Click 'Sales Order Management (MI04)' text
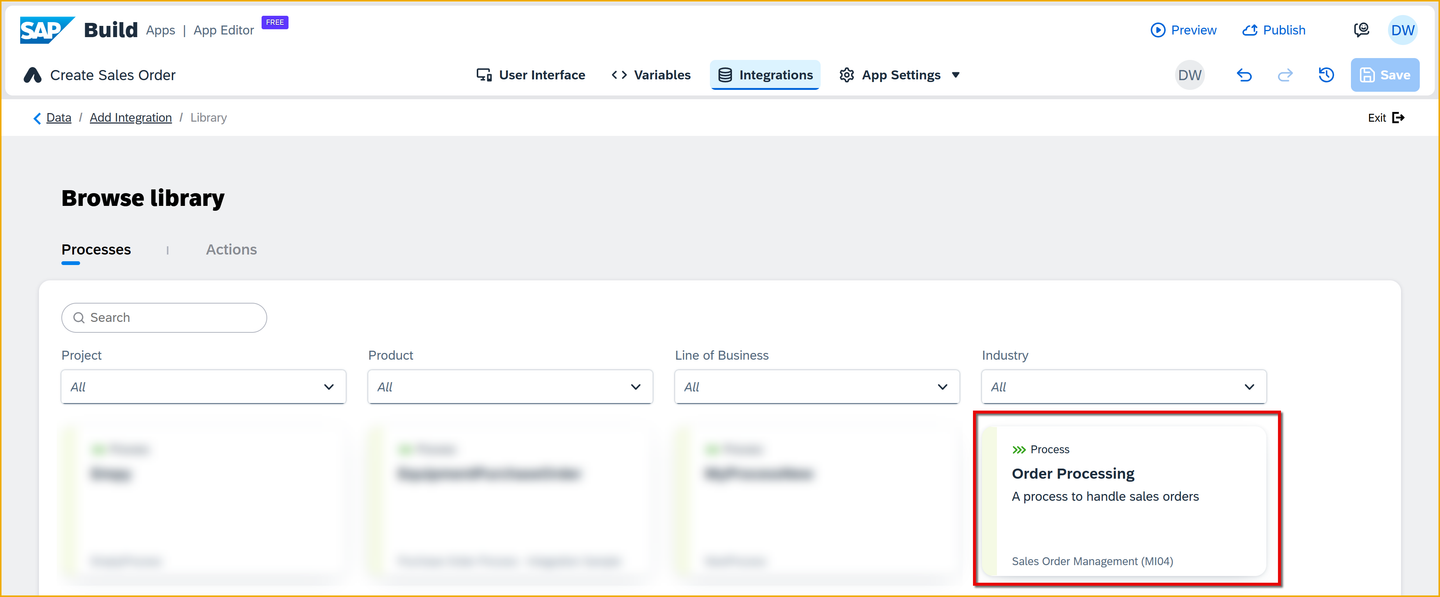The width and height of the screenshot is (1440, 597). click(x=1093, y=562)
